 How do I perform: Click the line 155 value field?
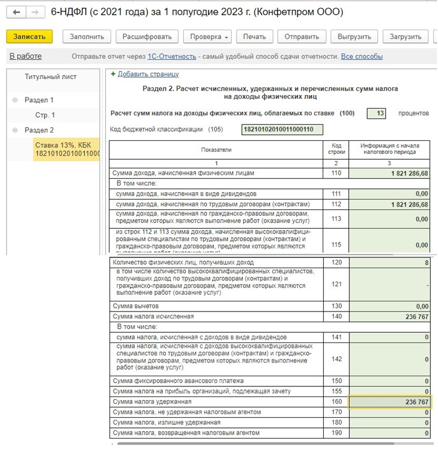(x=389, y=391)
